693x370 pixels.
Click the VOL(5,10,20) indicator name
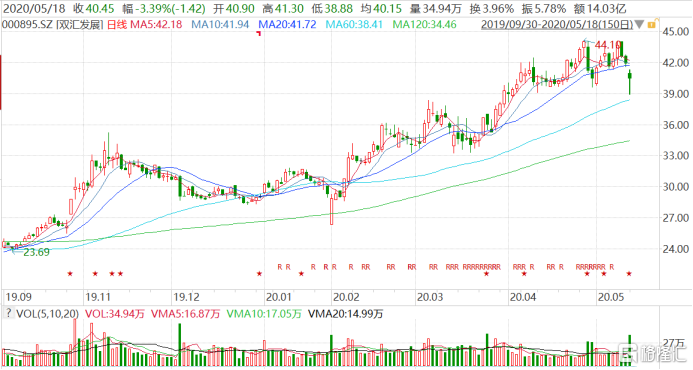[x=47, y=314]
